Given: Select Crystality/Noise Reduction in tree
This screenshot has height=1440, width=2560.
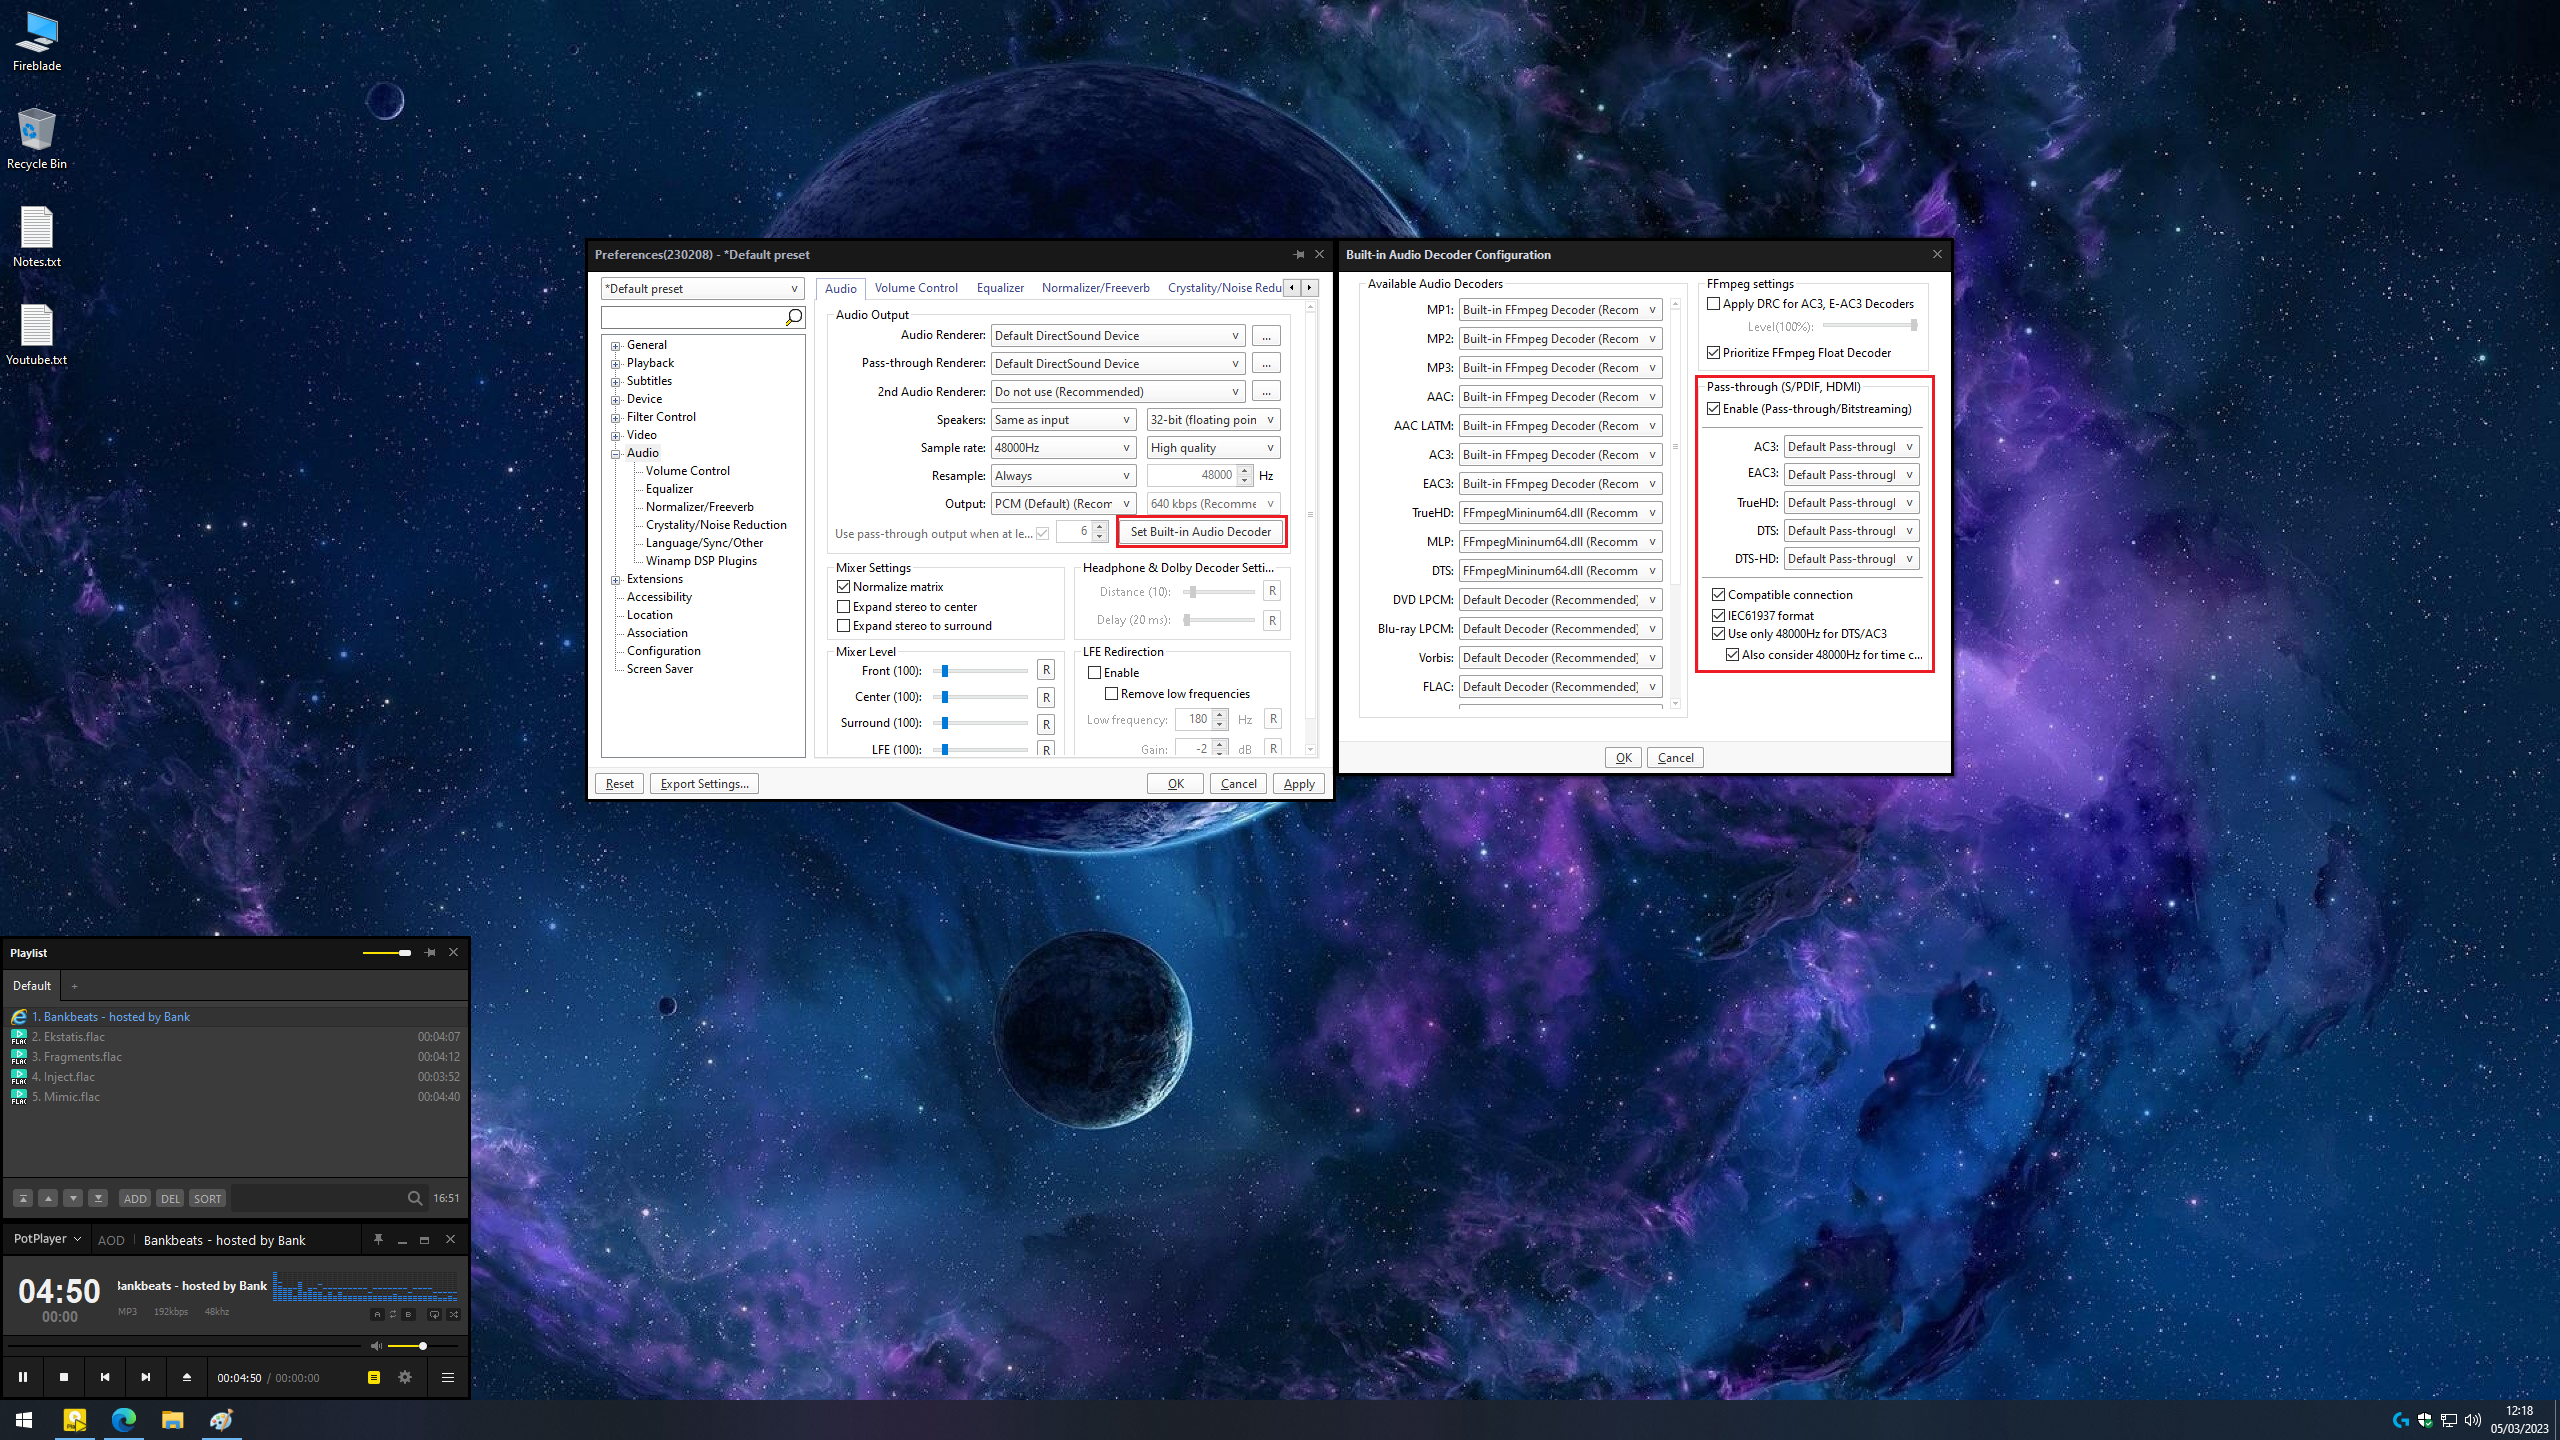Looking at the screenshot, I should tap(716, 525).
